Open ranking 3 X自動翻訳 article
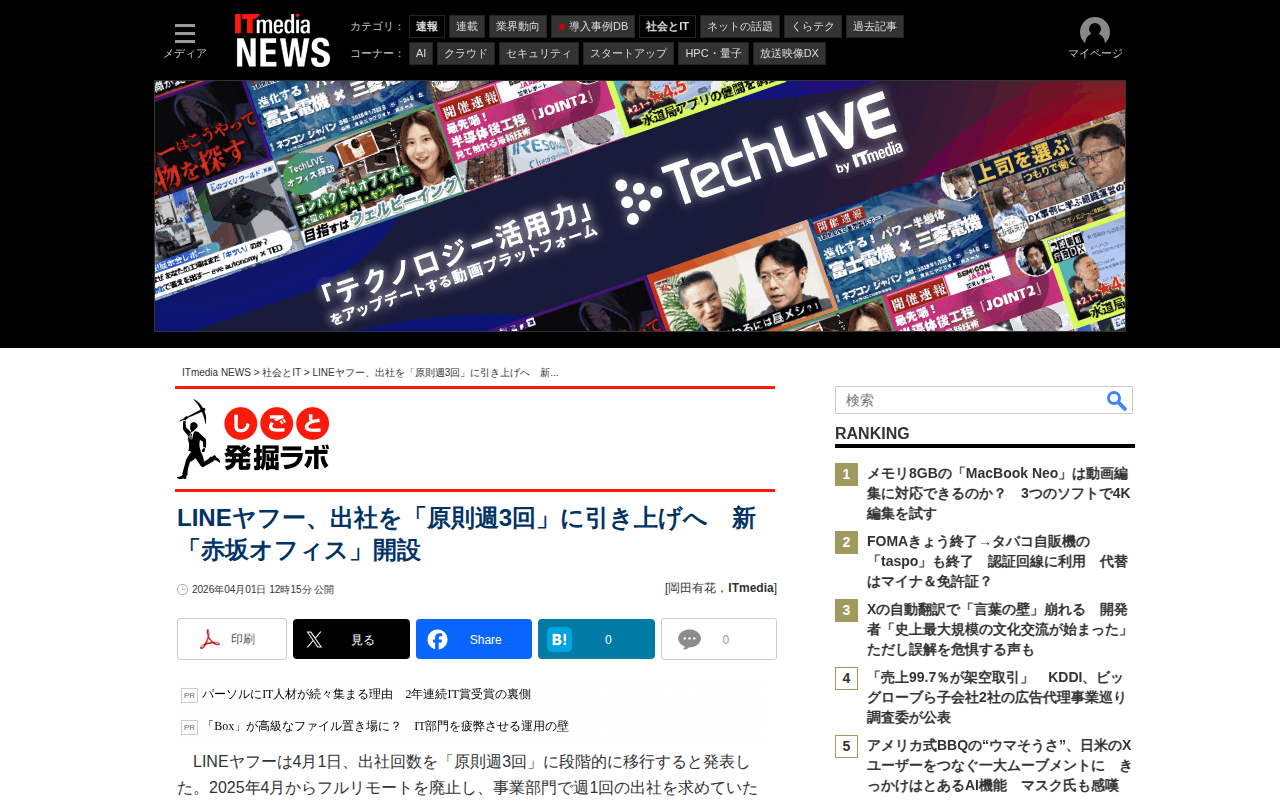 tap(999, 629)
